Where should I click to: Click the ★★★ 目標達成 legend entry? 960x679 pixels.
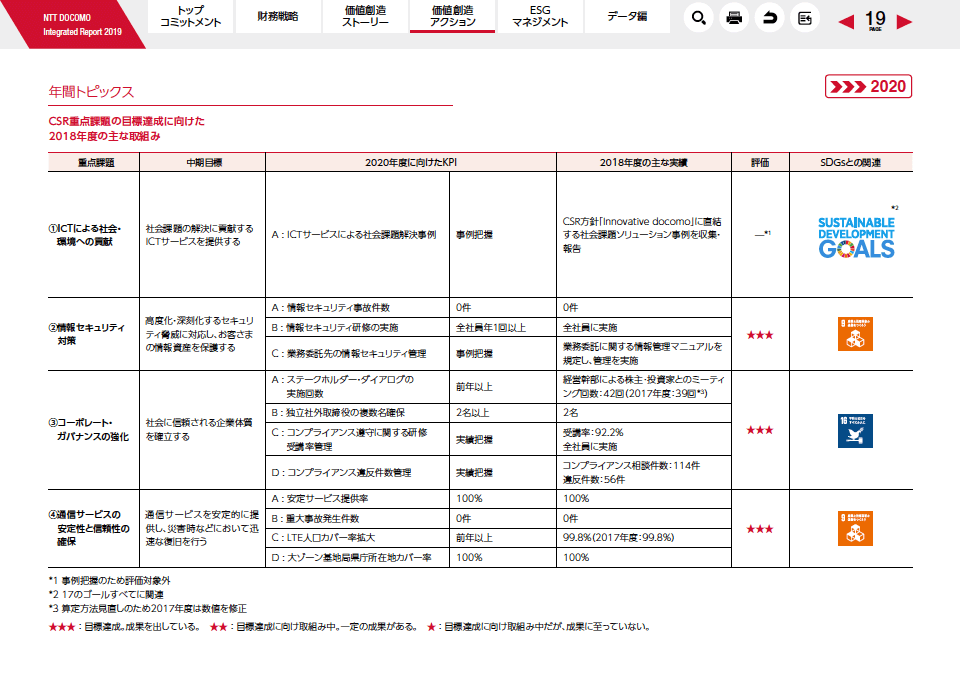point(125,627)
